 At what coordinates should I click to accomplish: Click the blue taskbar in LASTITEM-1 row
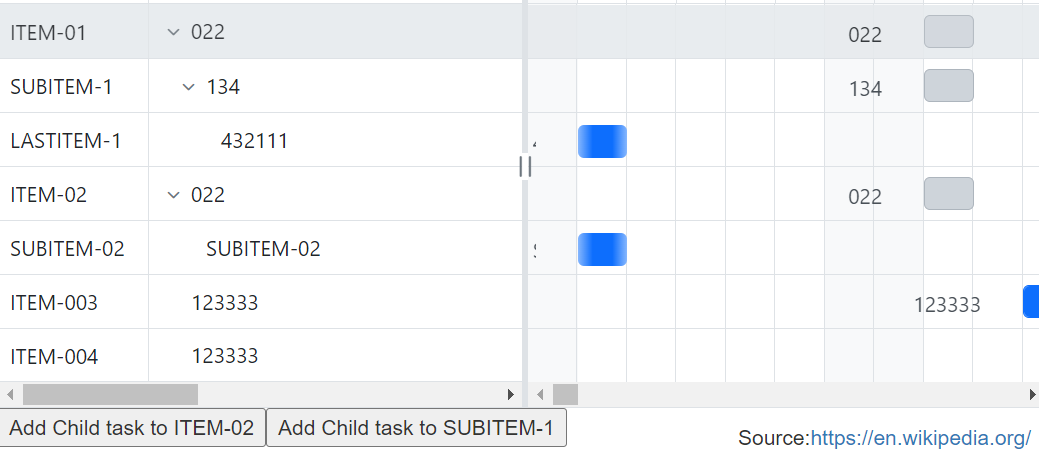(x=602, y=141)
